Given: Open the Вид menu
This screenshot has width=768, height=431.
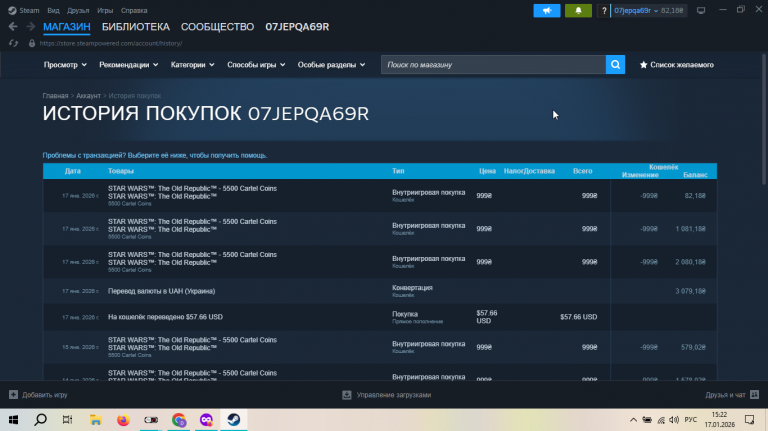Looking at the screenshot, I should click(53, 10).
